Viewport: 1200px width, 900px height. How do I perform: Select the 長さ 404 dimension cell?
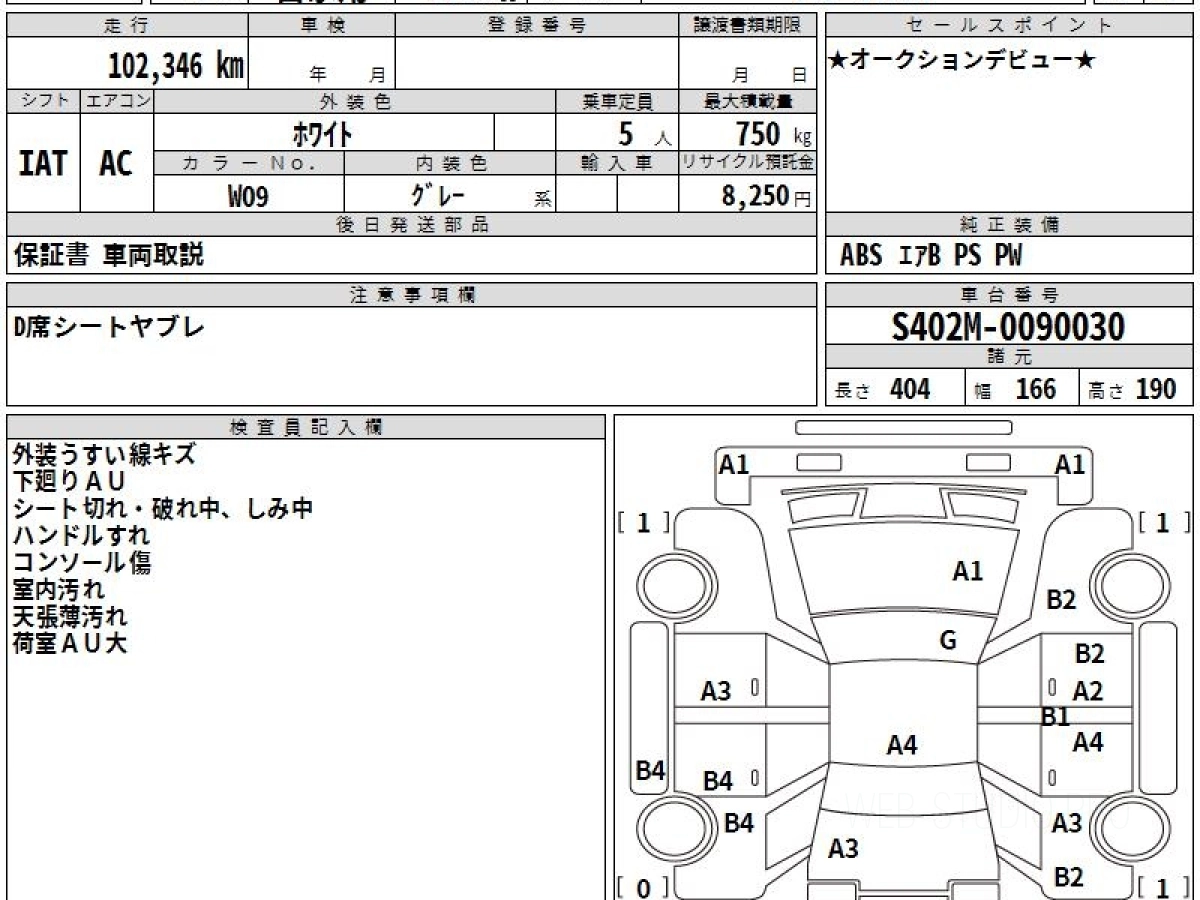895,389
